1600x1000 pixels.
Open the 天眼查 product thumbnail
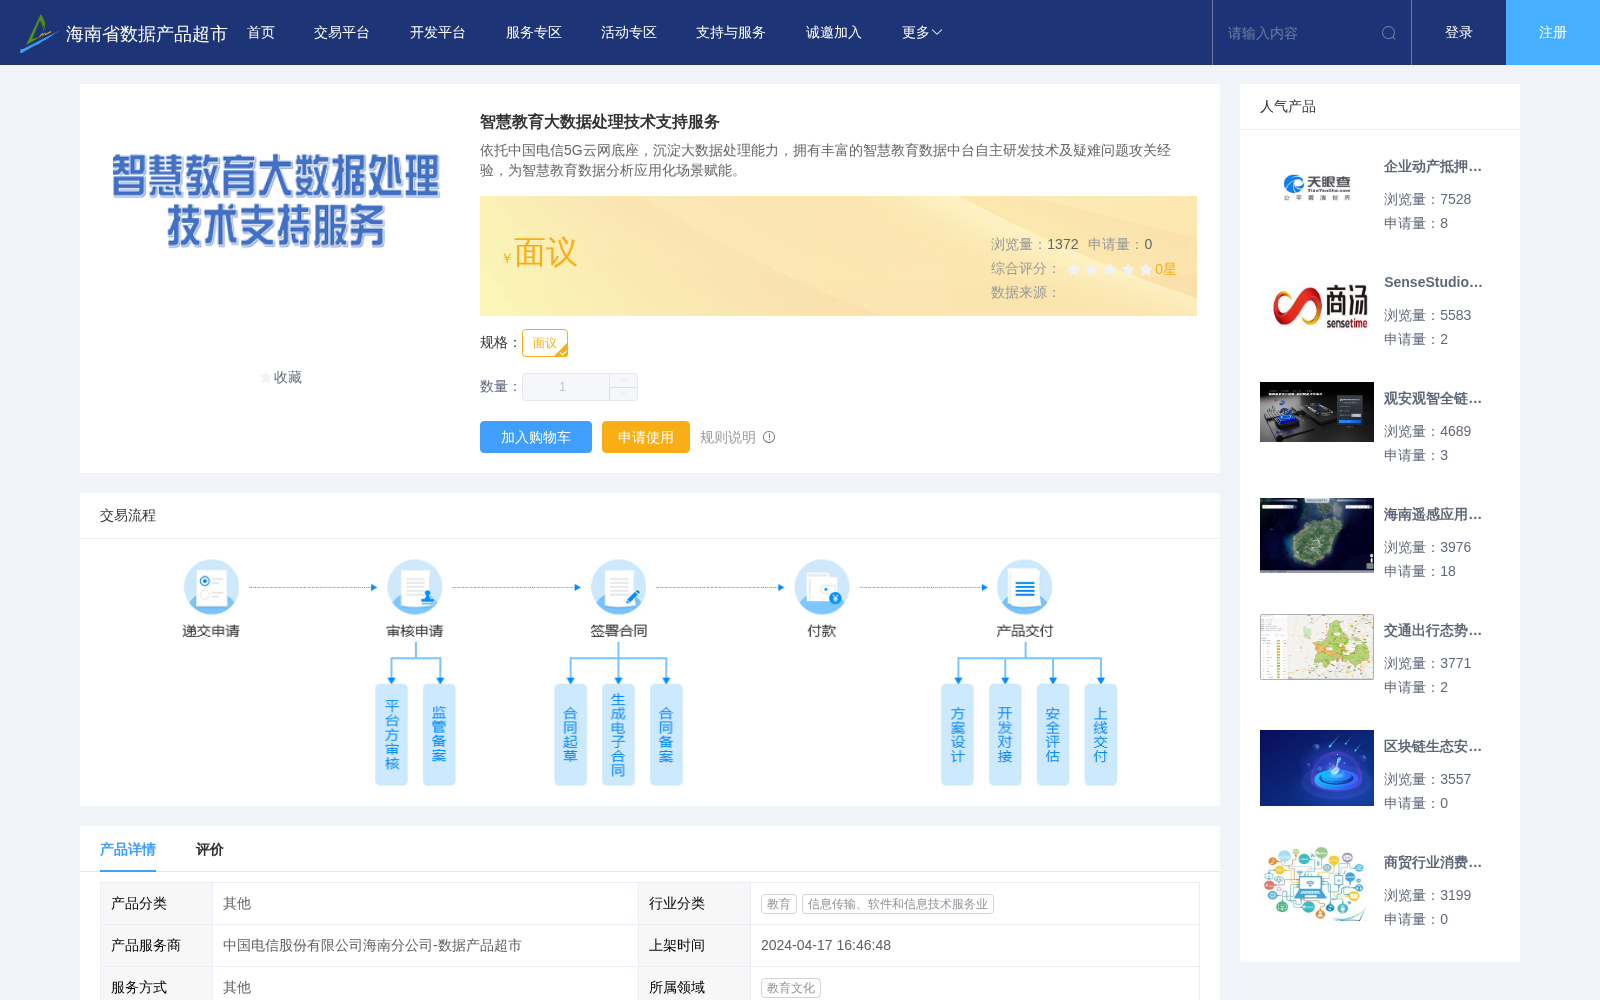coord(1317,188)
